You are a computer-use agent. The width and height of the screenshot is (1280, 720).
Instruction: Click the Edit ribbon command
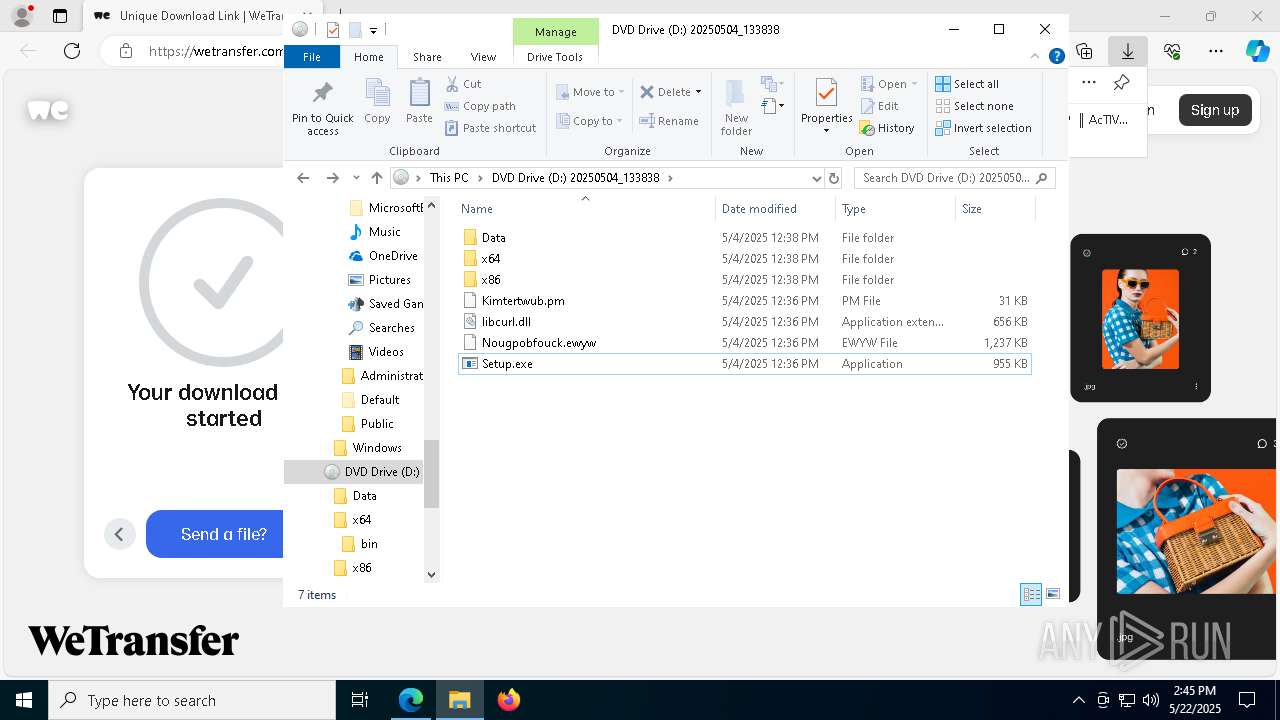[879, 106]
